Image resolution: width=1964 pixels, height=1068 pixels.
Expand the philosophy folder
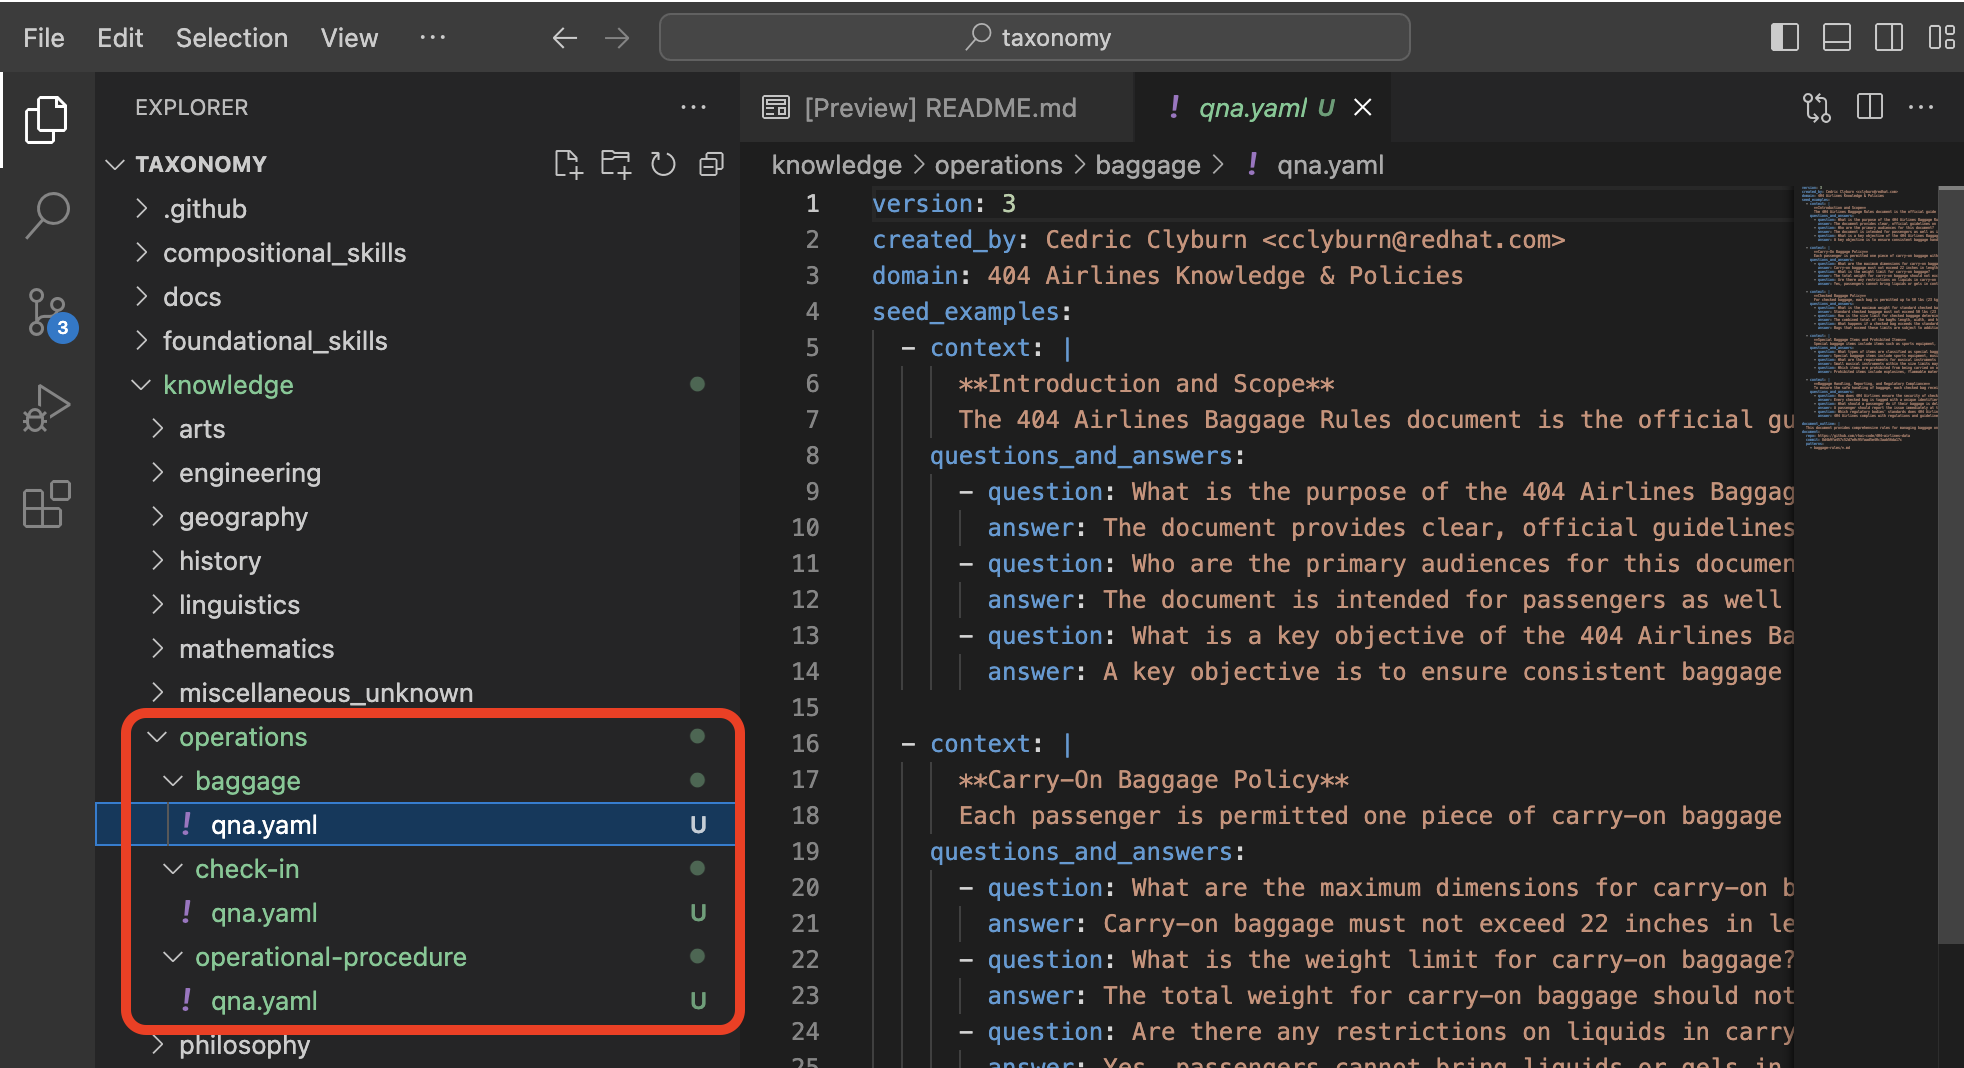tap(158, 1045)
